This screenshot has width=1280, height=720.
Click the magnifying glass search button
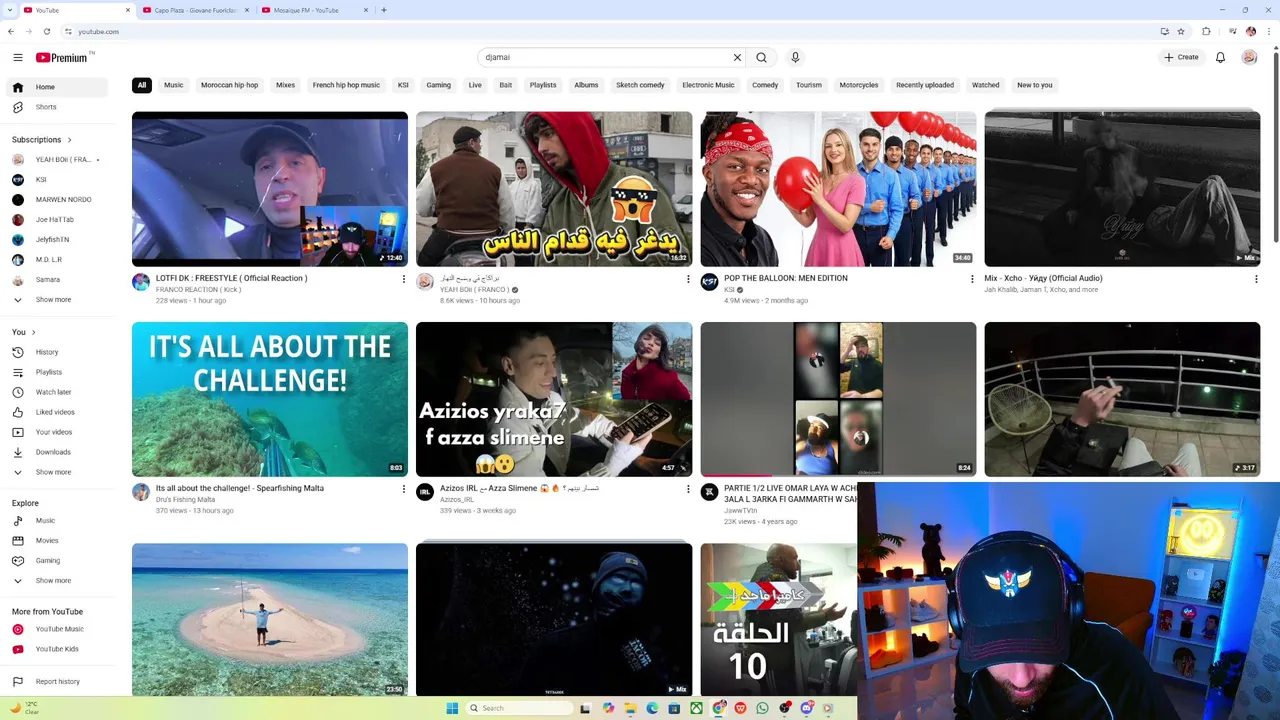pos(761,57)
